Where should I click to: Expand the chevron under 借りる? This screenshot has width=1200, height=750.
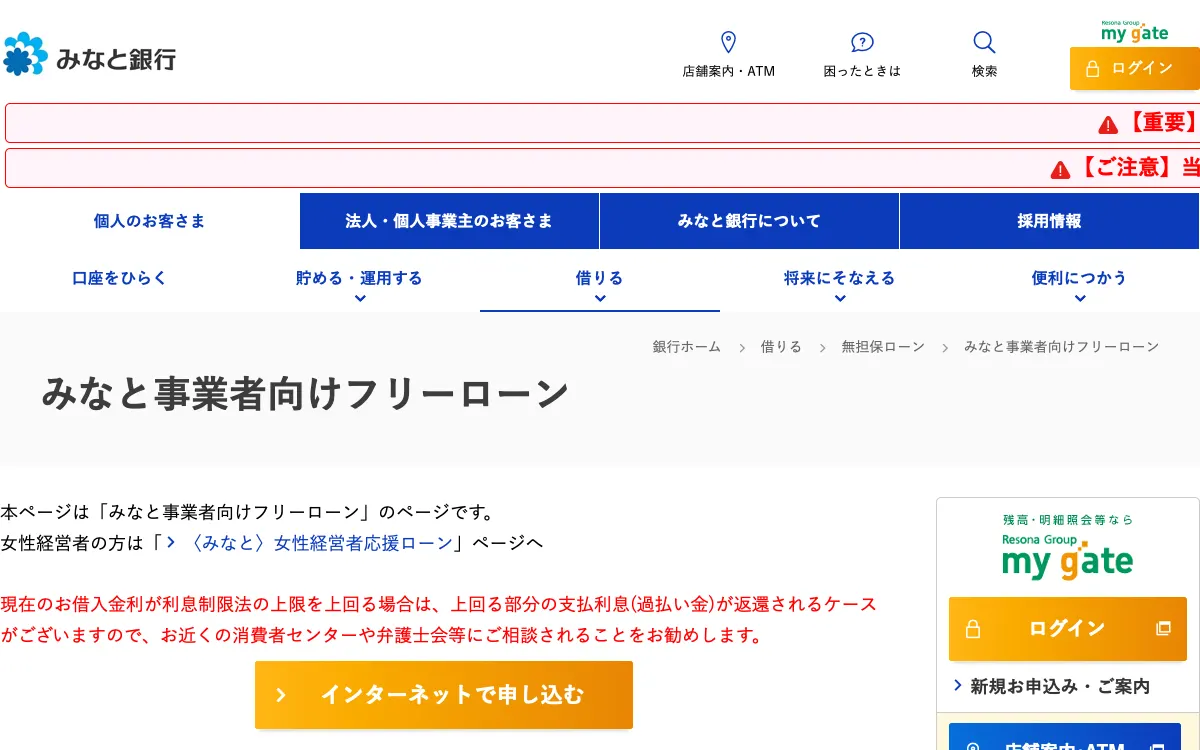pos(600,298)
